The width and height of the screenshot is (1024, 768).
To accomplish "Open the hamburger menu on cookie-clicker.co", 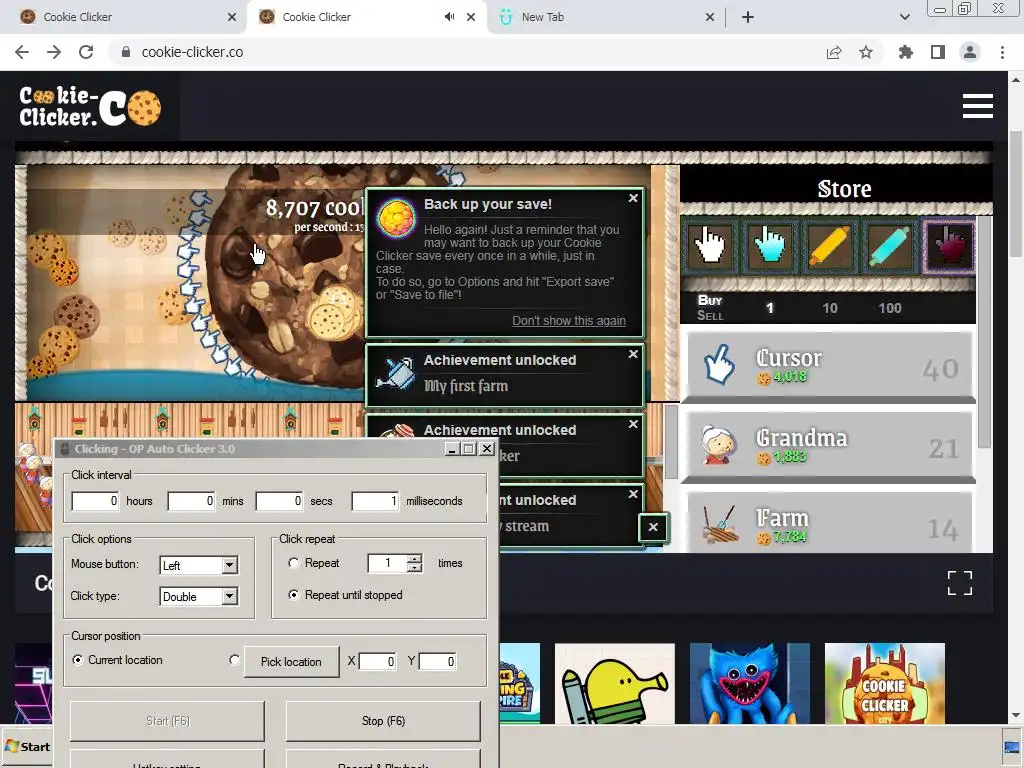I will pyautogui.click(x=978, y=106).
